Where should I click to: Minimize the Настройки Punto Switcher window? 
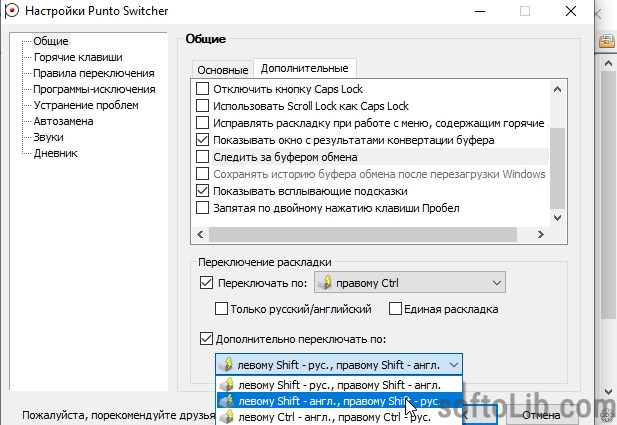pyautogui.click(x=480, y=11)
